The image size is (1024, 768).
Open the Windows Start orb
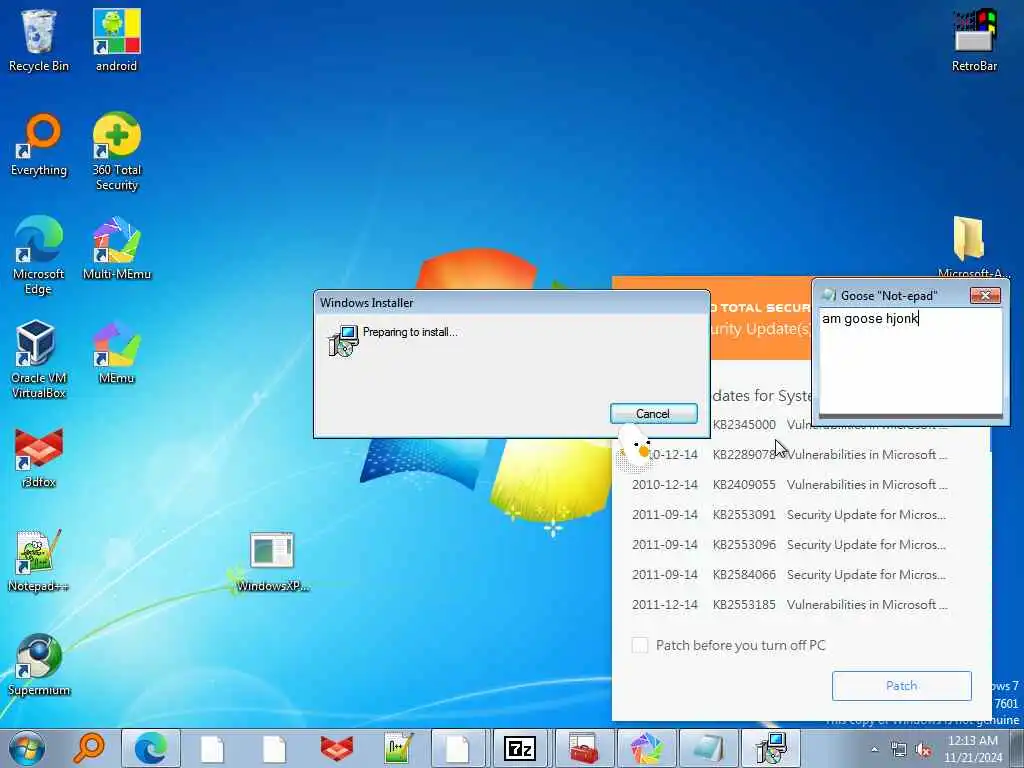tap(27, 748)
